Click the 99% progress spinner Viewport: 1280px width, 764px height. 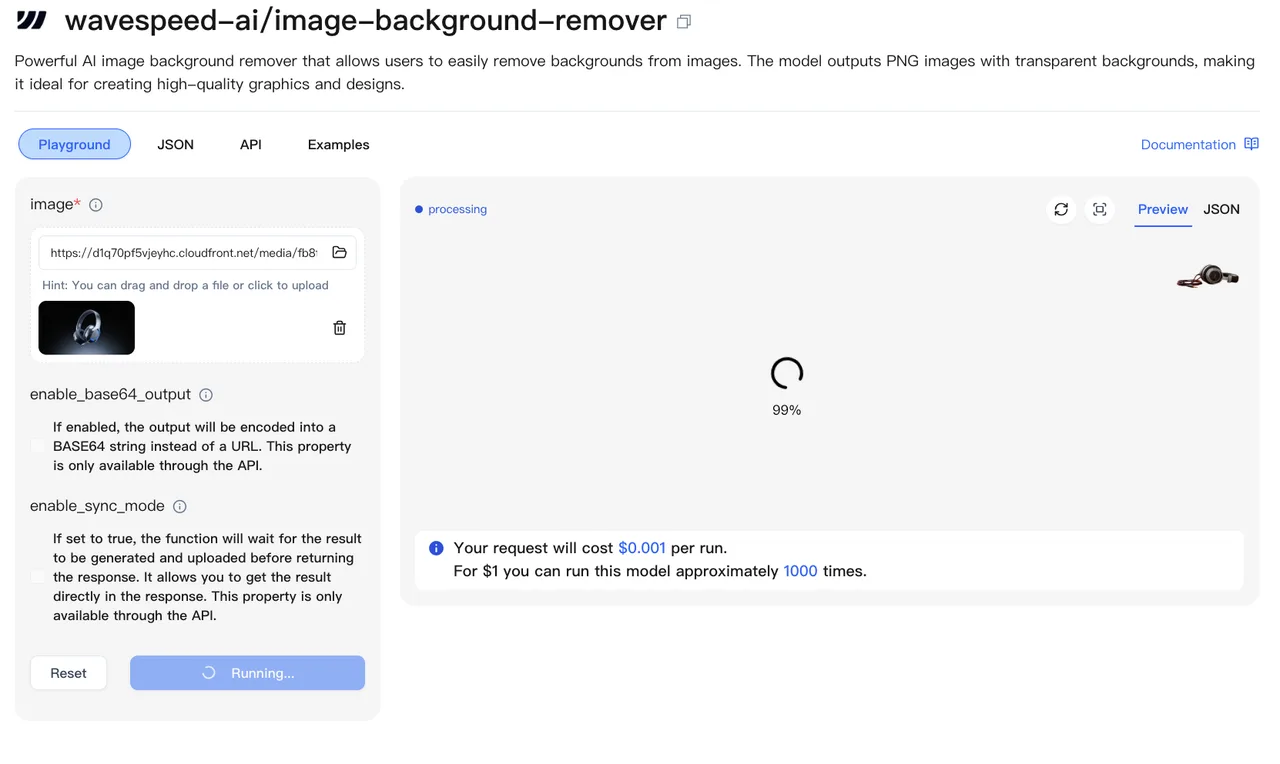point(787,373)
